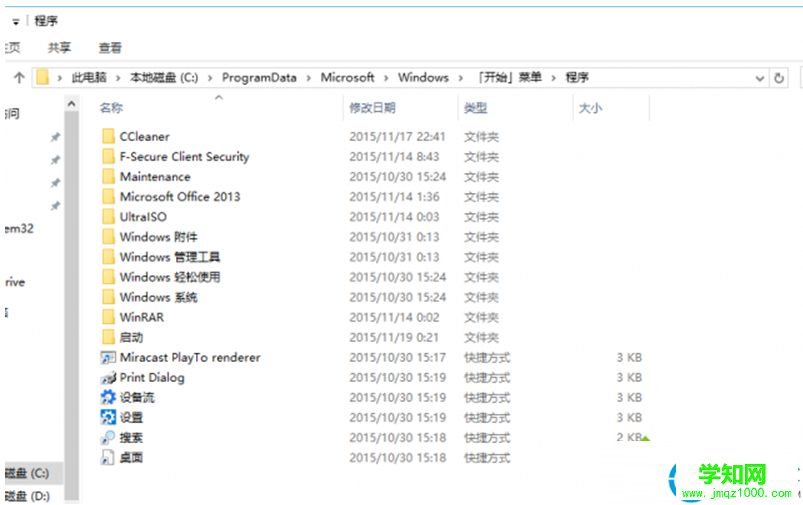The image size is (803, 505).
Task: Select the Microsoft Office 2013 name text
Action: tap(180, 197)
